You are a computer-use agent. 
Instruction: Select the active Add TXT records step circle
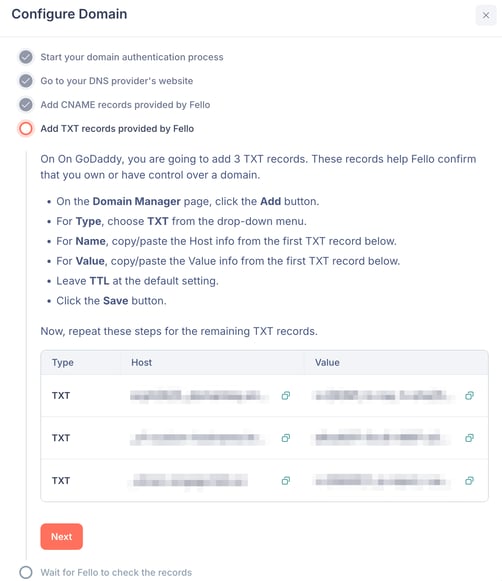coord(26,129)
